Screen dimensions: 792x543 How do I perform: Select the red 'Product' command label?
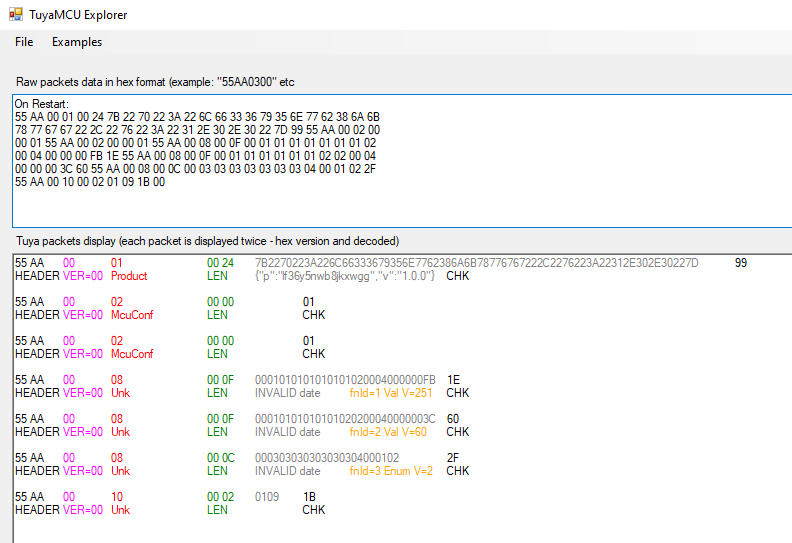tap(129, 276)
